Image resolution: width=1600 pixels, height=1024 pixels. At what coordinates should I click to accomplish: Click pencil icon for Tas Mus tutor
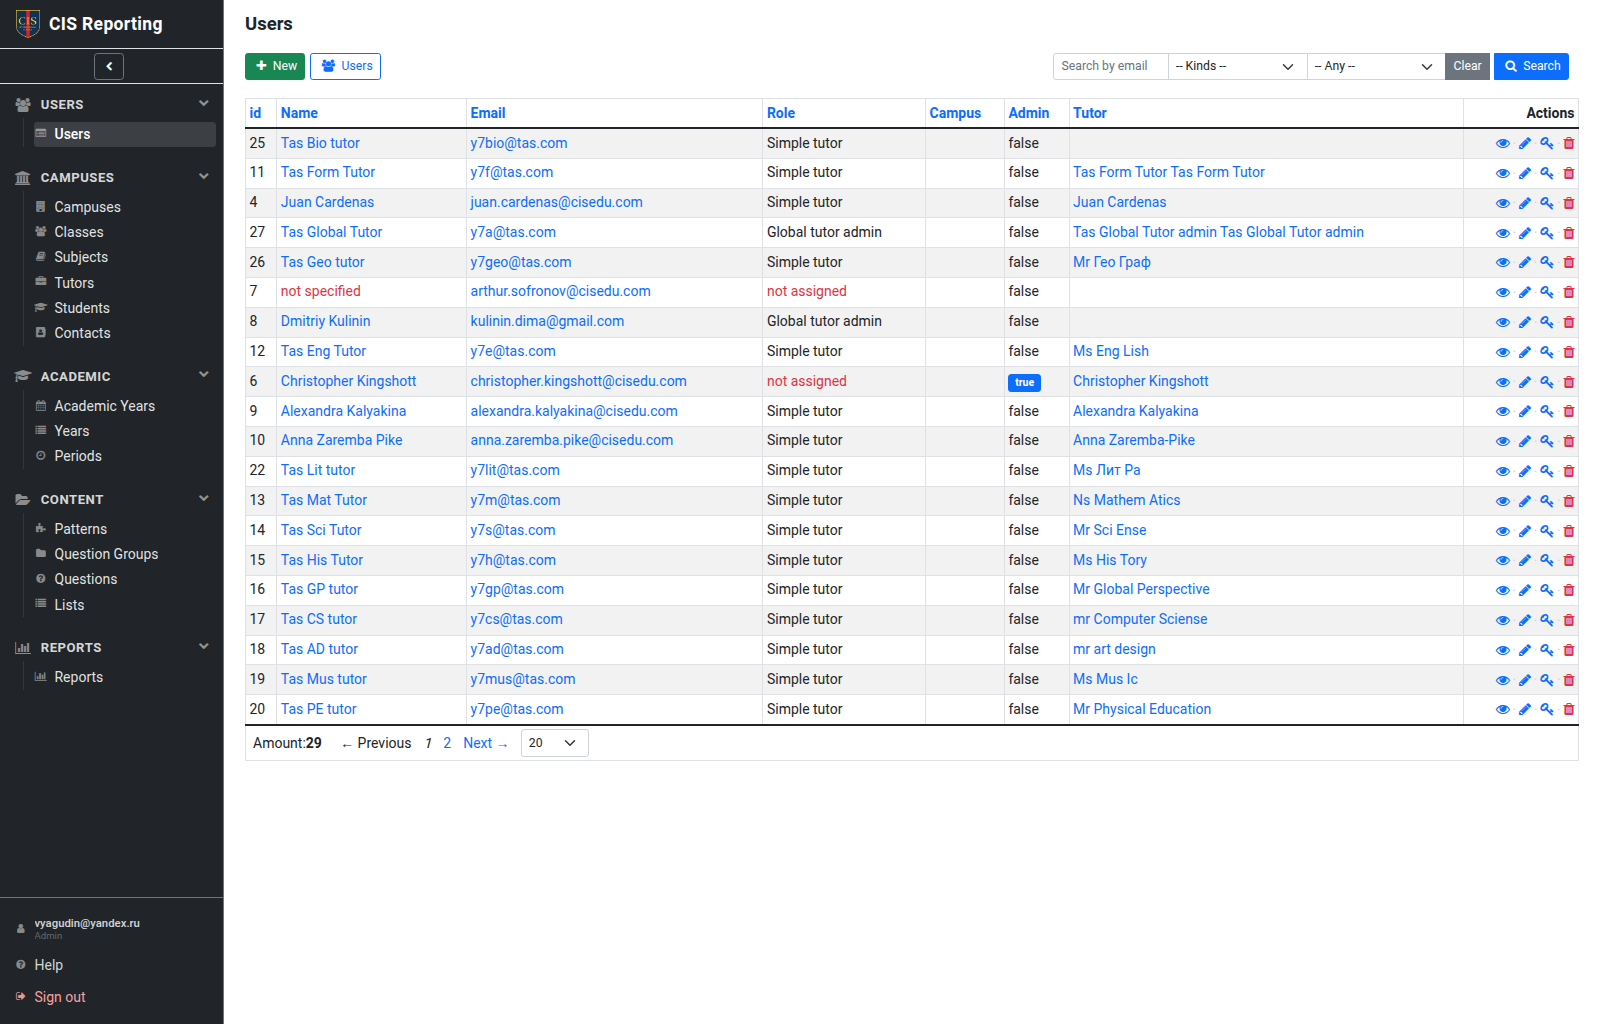pos(1524,680)
